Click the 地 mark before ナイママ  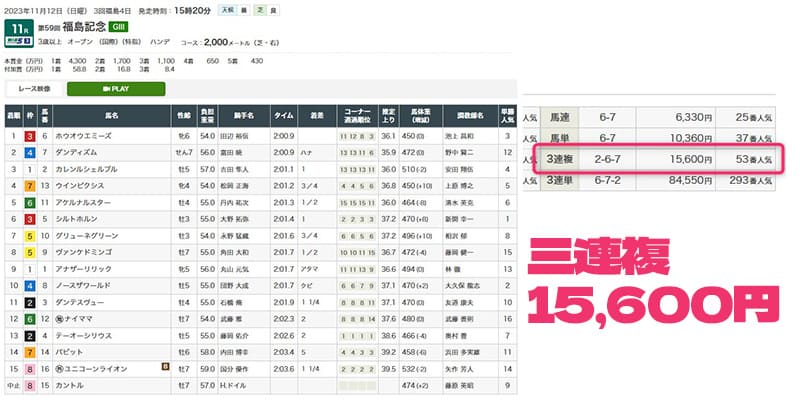click(60, 319)
